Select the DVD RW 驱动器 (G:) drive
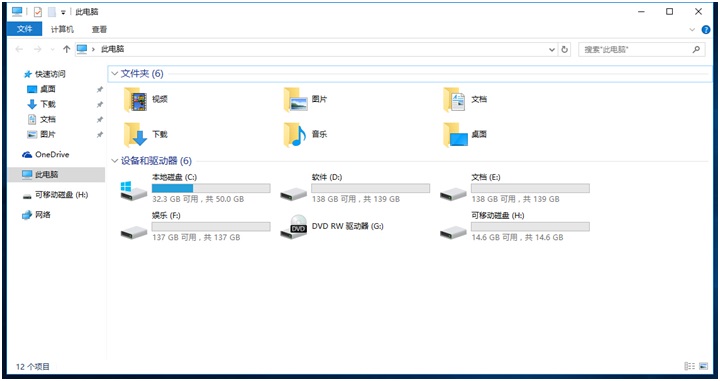This screenshot has width=720, height=381. tap(333, 226)
